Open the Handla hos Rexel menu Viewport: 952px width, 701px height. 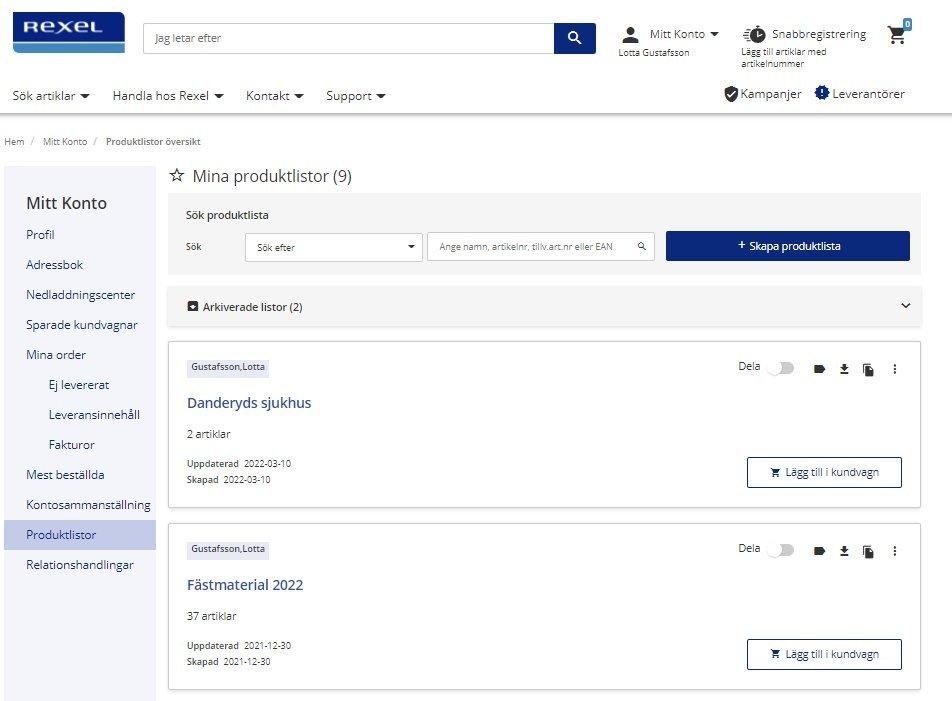pos(168,96)
